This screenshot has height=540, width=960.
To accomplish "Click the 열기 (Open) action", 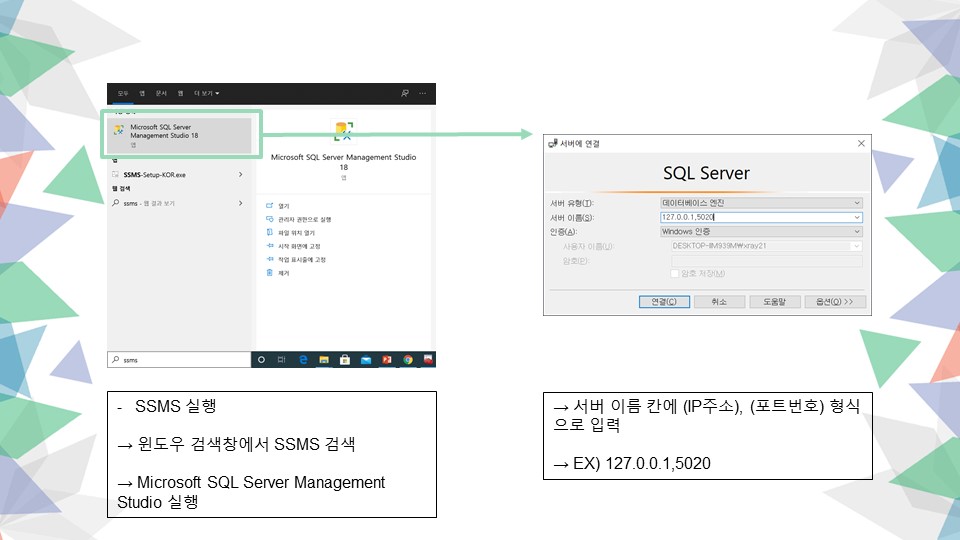I will tap(283, 206).
